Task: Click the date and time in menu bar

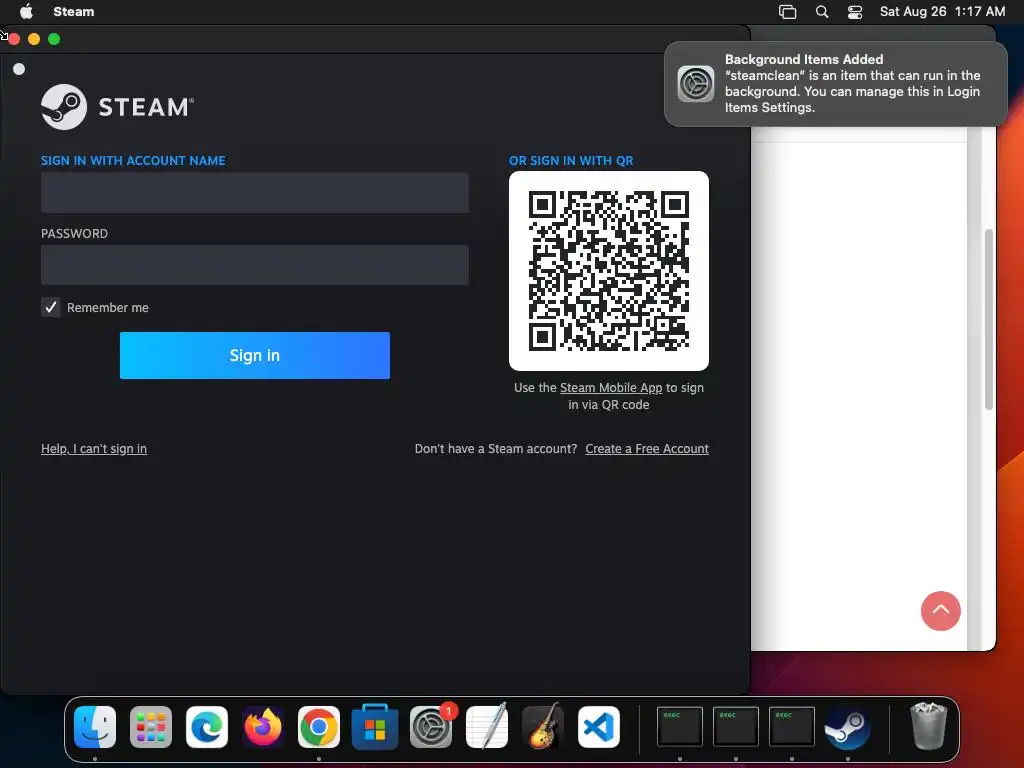Action: (x=942, y=11)
